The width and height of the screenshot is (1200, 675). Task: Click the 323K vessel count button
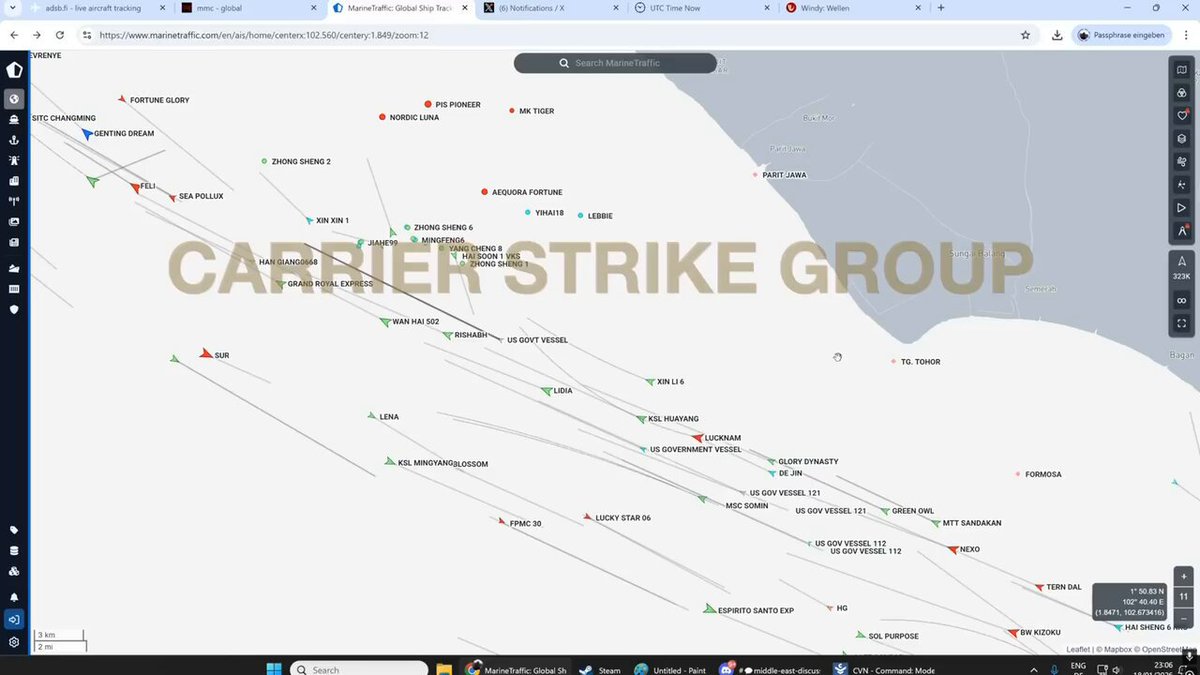point(1181,268)
